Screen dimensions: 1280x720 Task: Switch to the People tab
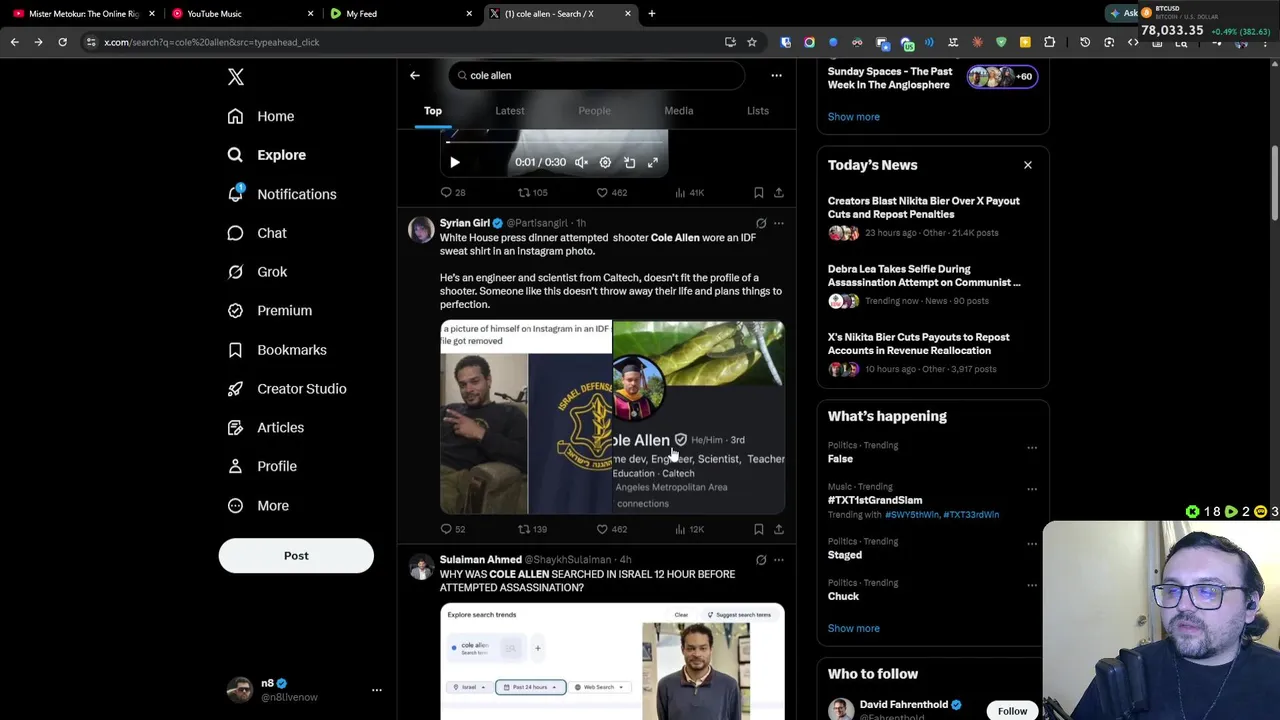point(594,111)
